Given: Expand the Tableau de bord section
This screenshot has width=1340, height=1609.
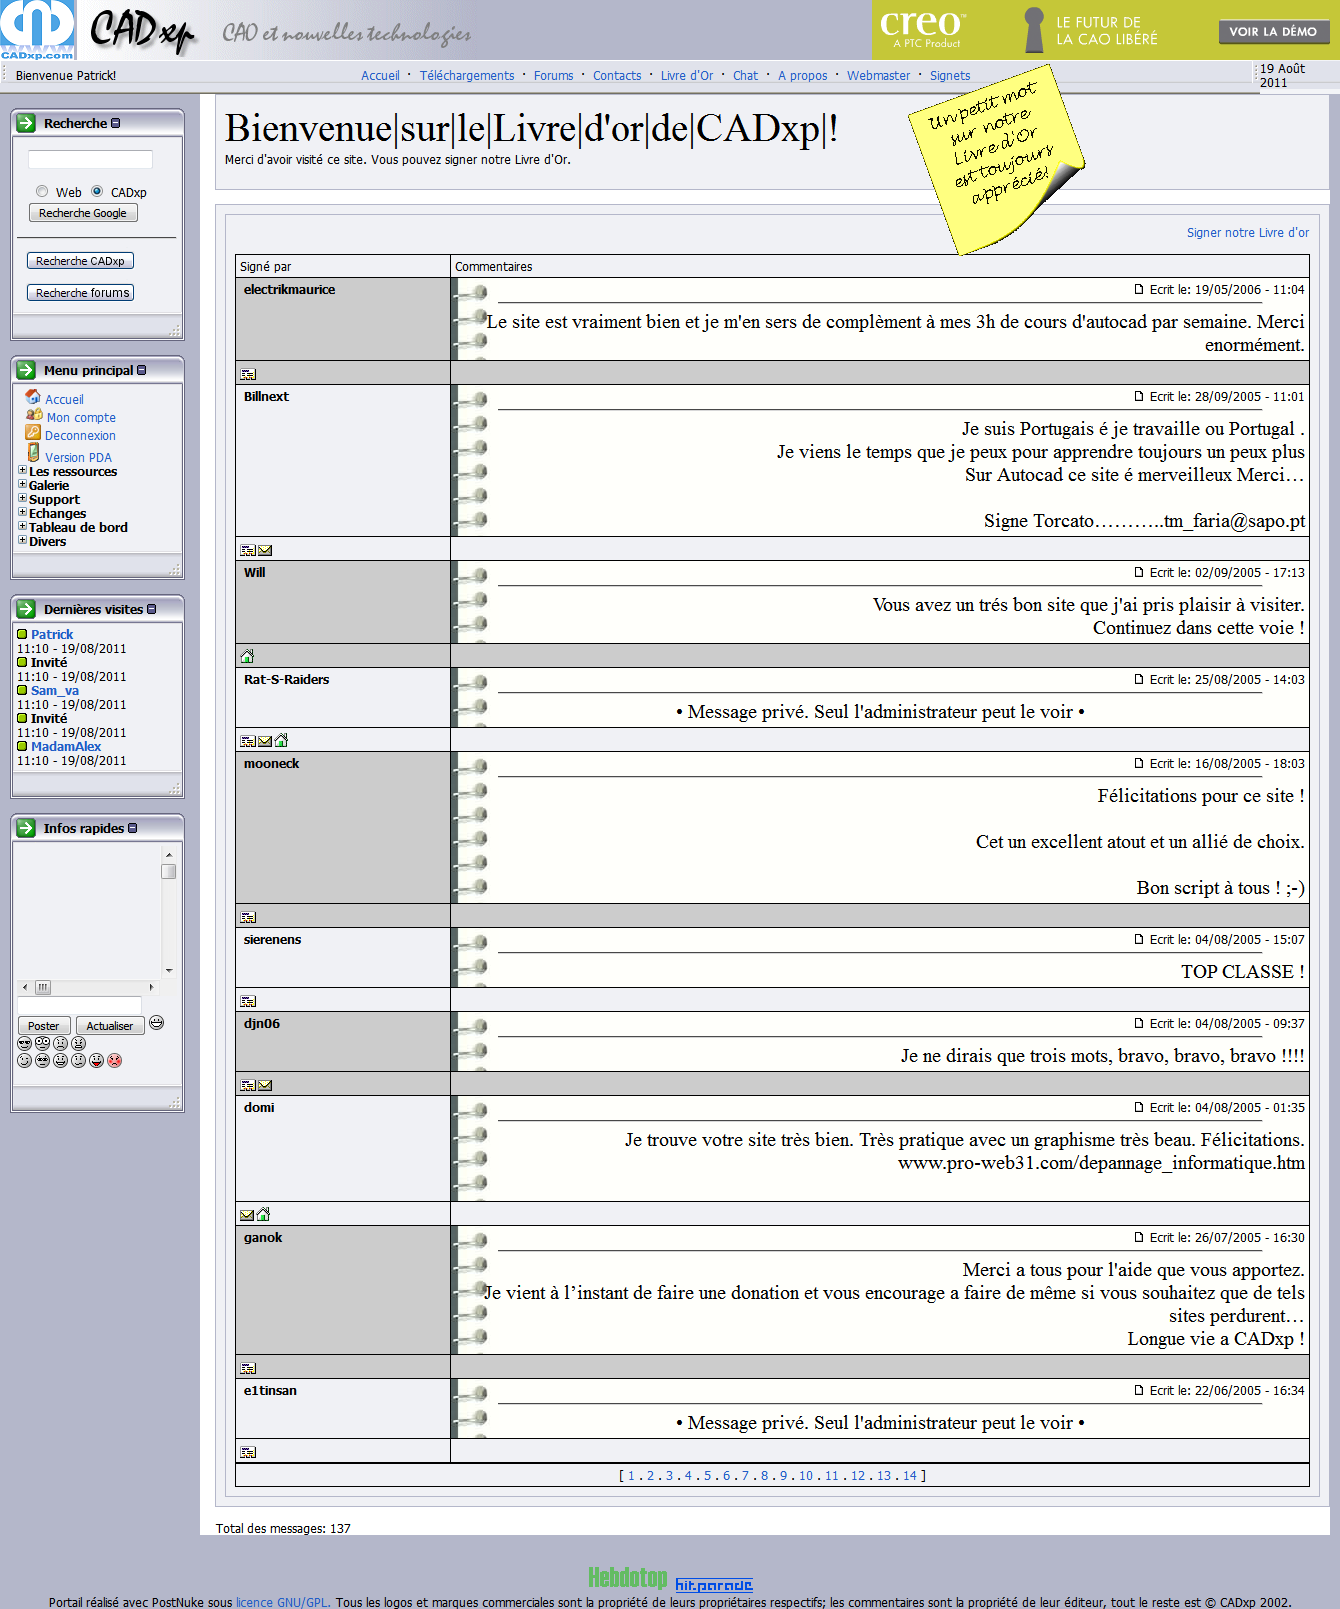Looking at the screenshot, I should 22,526.
